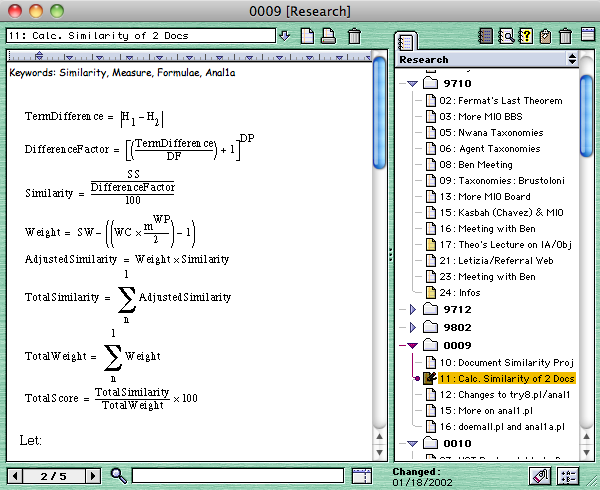
Task: Collapse the 9710 folder
Action: click(x=412, y=83)
